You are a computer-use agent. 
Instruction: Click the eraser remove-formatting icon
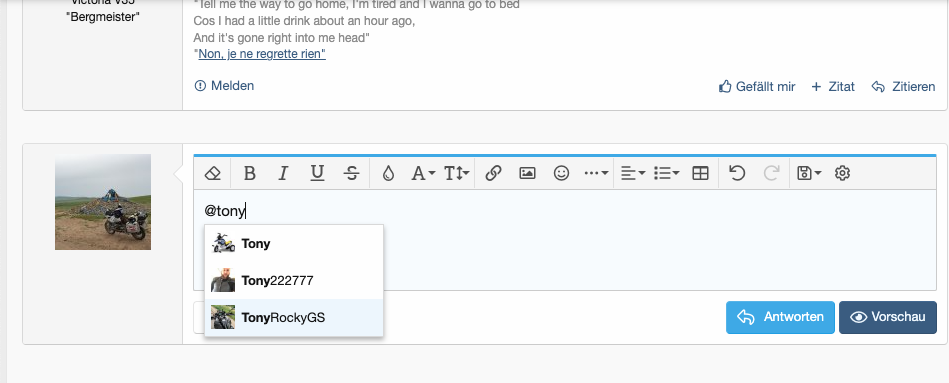(212, 174)
